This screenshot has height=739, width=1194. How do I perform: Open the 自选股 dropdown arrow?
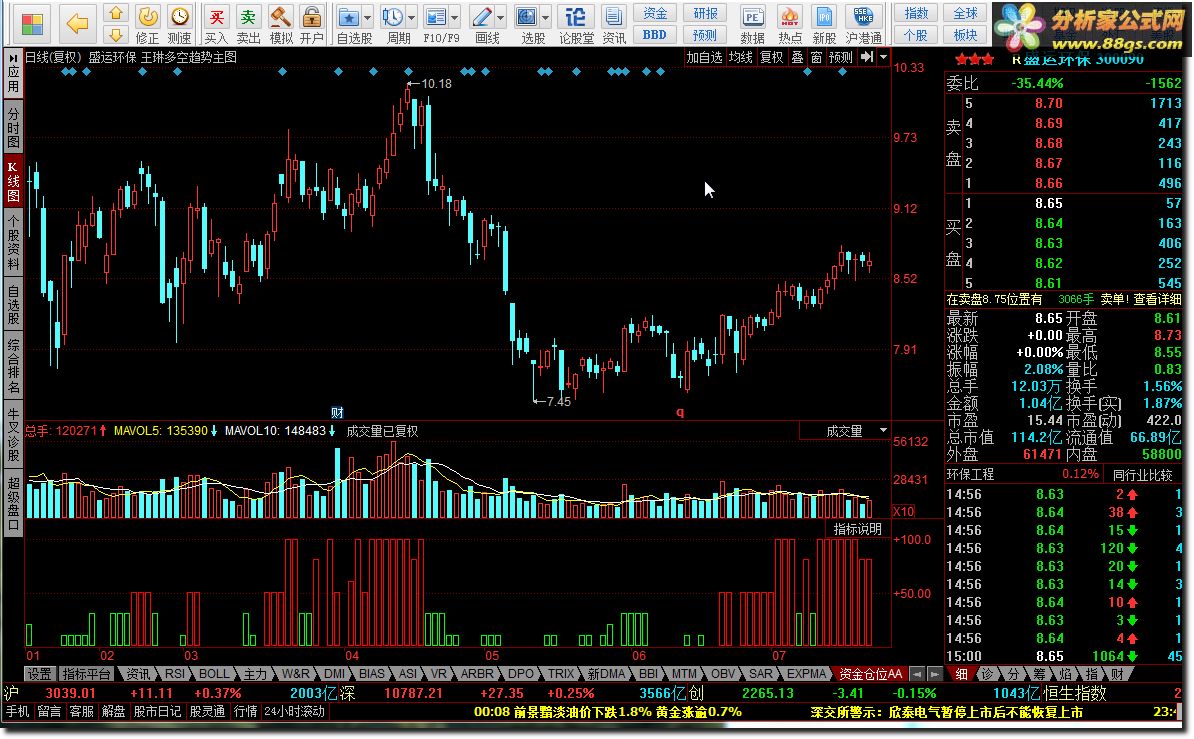click(x=368, y=17)
